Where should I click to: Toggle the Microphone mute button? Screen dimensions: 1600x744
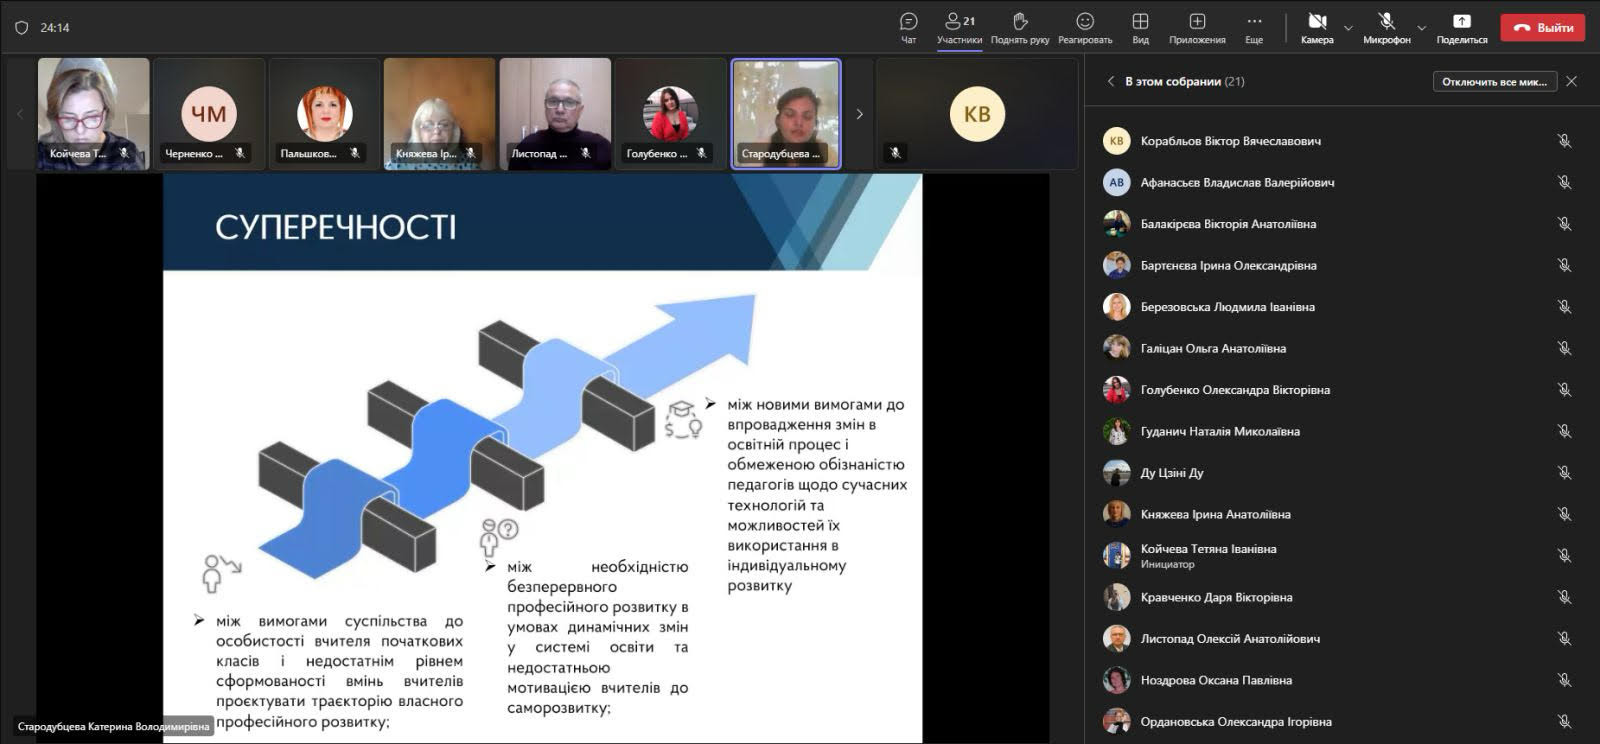pos(1386,22)
